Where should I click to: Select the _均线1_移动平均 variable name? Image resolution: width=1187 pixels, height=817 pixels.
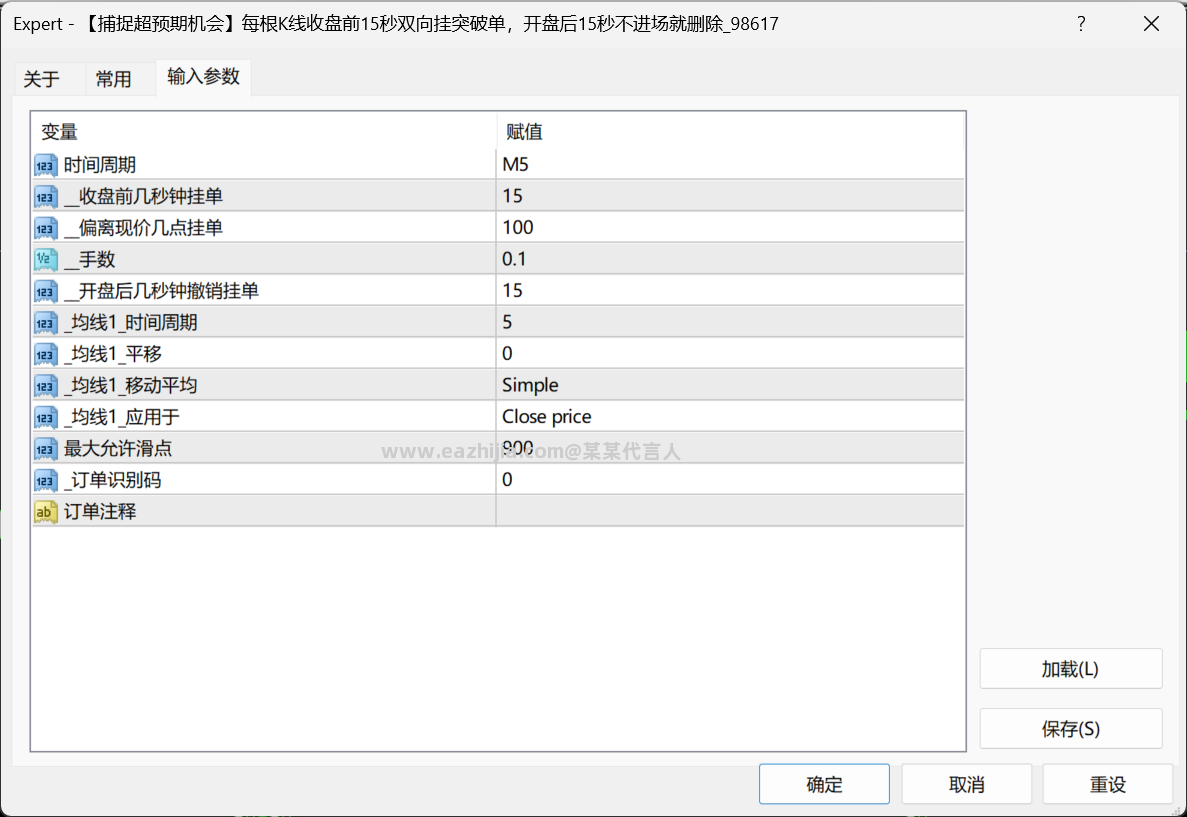(130, 386)
